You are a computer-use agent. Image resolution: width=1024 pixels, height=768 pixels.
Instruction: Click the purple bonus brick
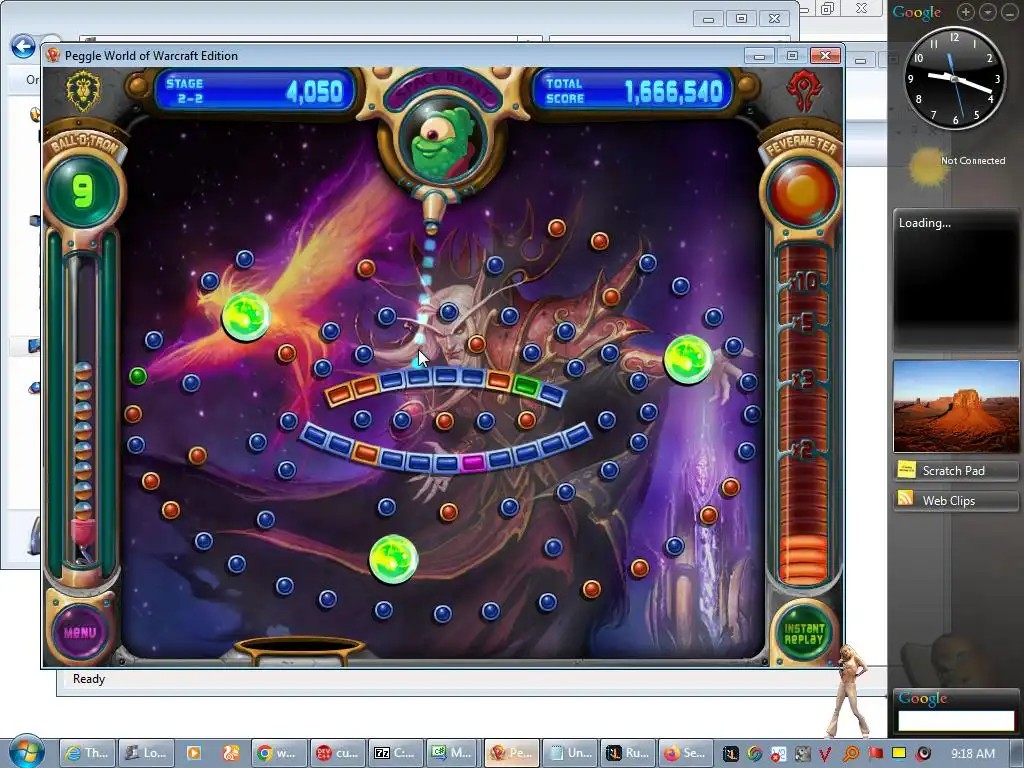(x=472, y=462)
